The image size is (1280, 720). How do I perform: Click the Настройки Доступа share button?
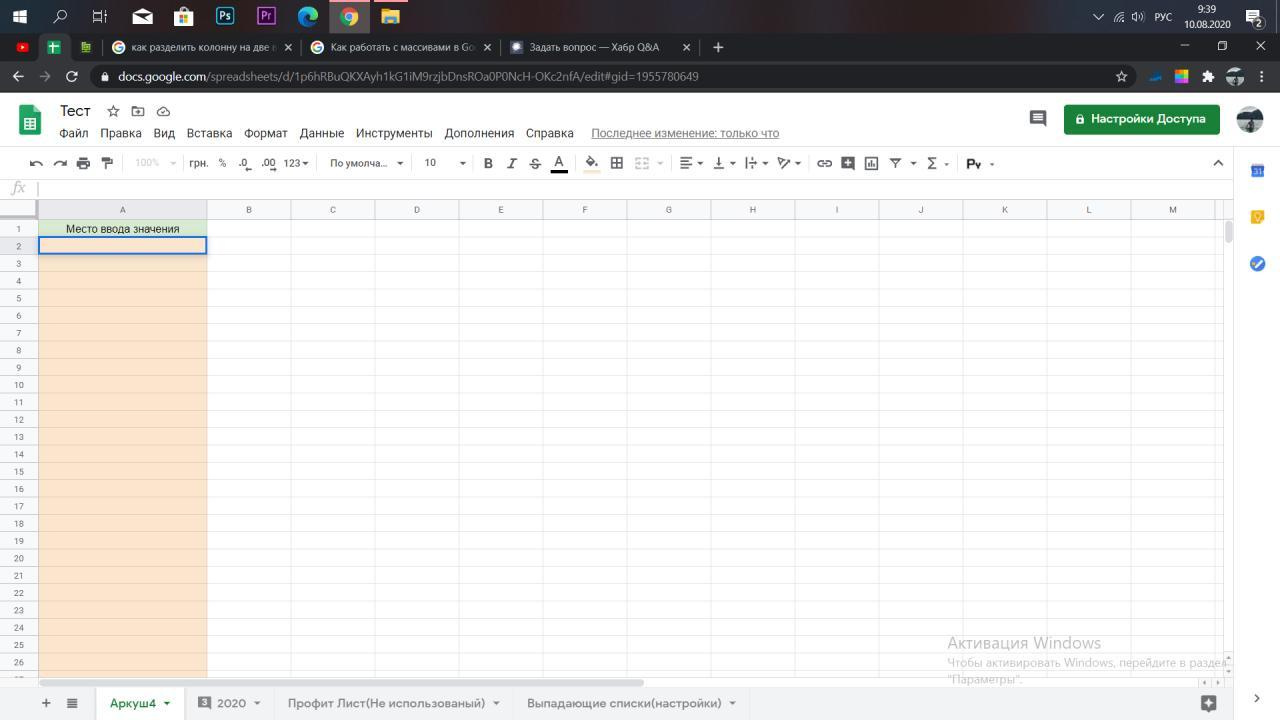pyautogui.click(x=1141, y=119)
